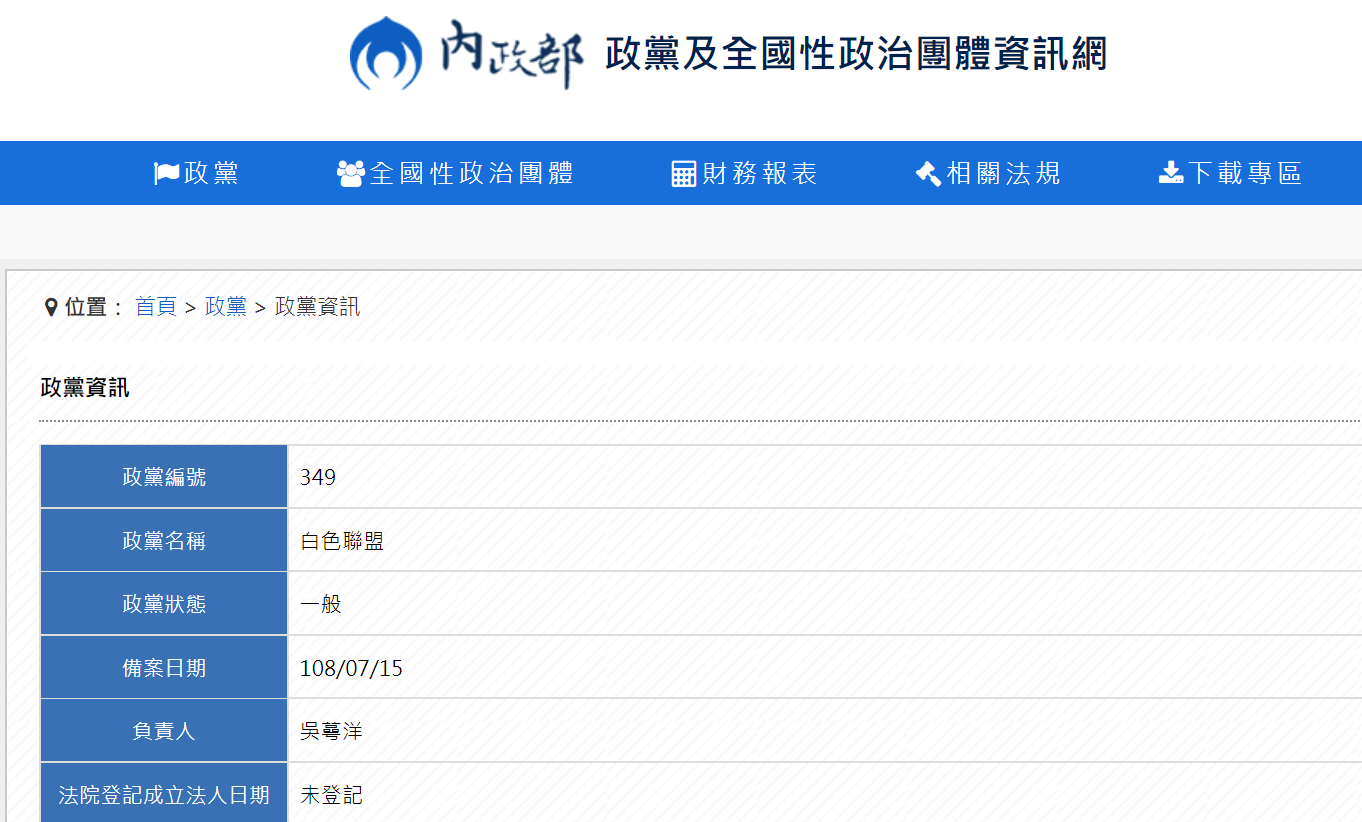This screenshot has width=1362, height=822.
Task: Click the gavel icon beside 相關法規
Action: click(928, 174)
